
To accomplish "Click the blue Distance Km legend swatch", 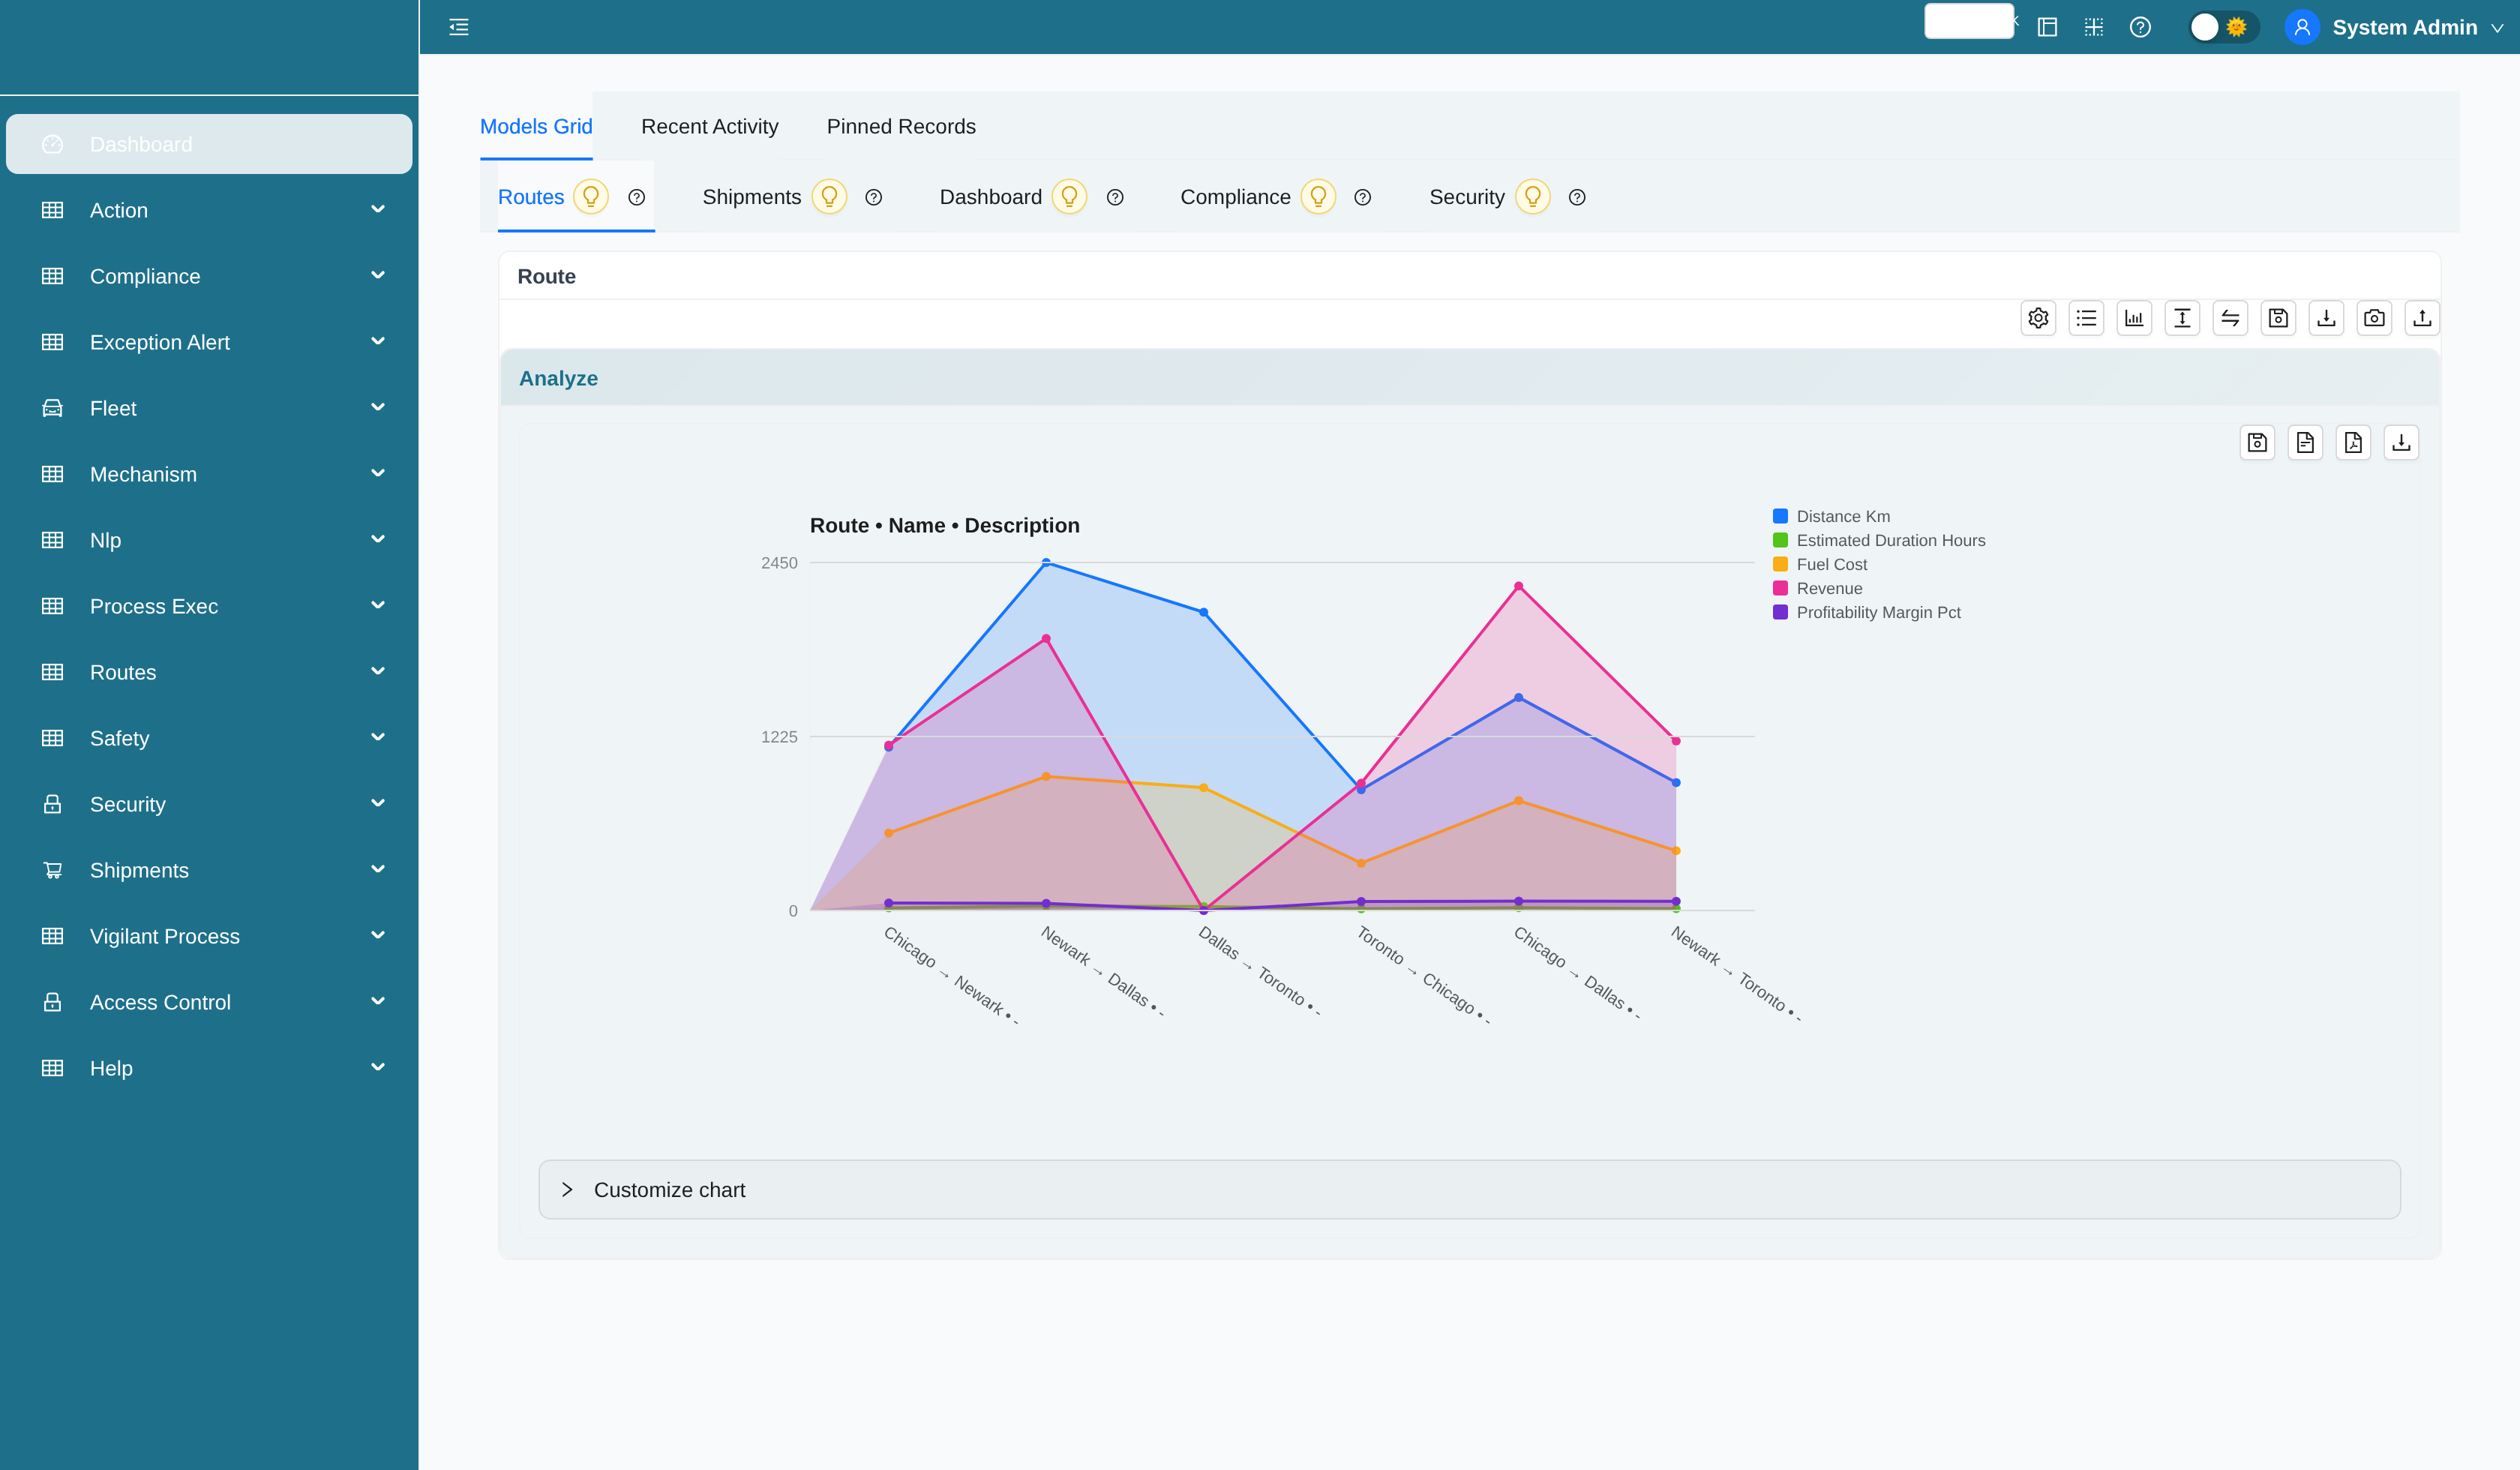I will [1780, 516].
